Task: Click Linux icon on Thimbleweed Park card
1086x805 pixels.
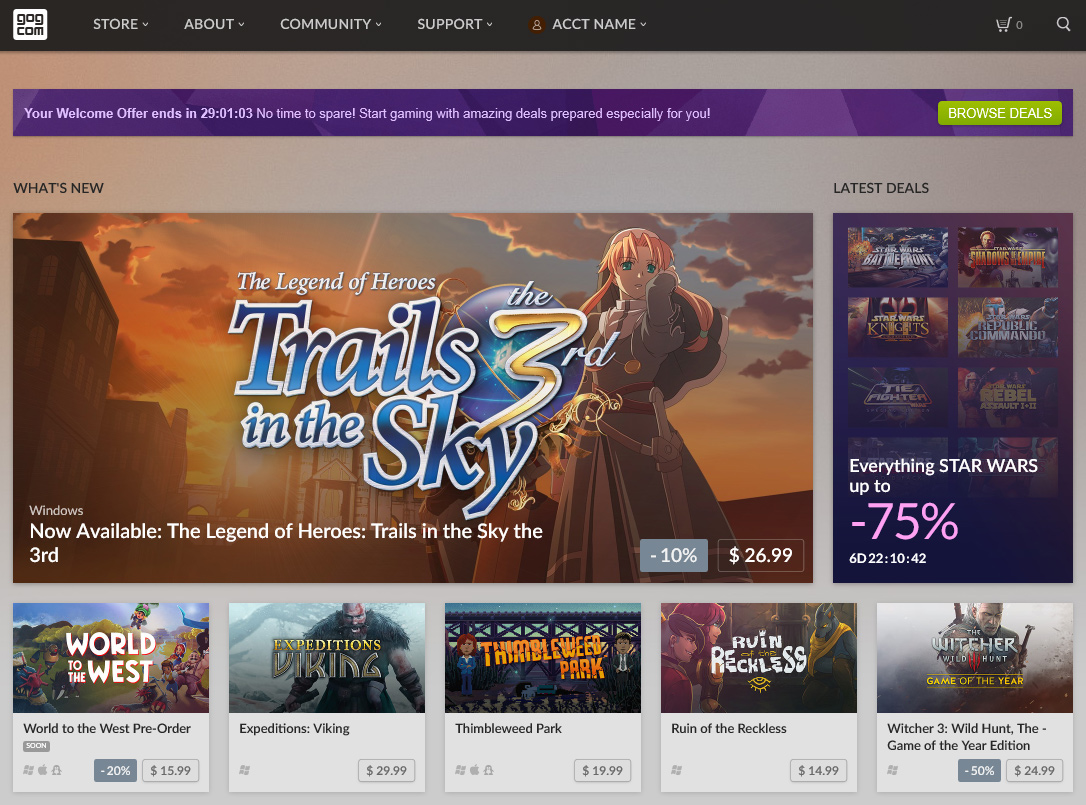Action: click(489, 770)
